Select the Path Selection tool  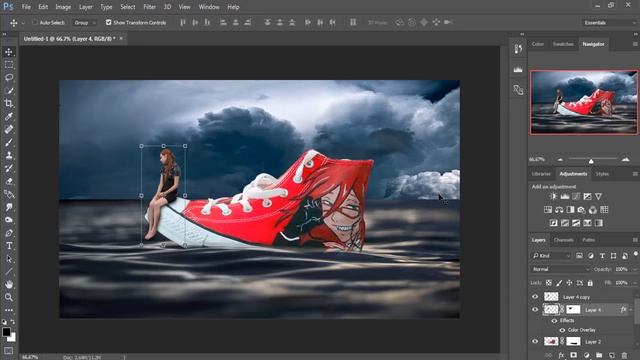(x=9, y=259)
